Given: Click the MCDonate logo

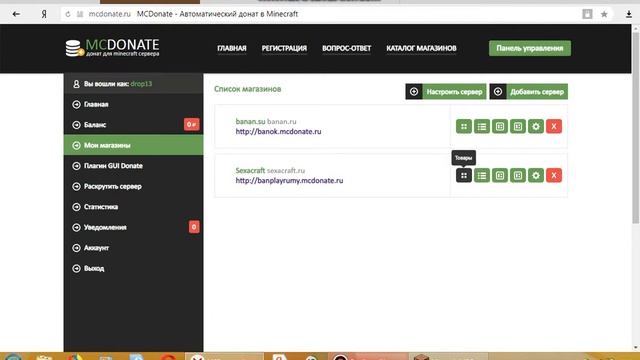Looking at the screenshot, I should click(x=112, y=48).
